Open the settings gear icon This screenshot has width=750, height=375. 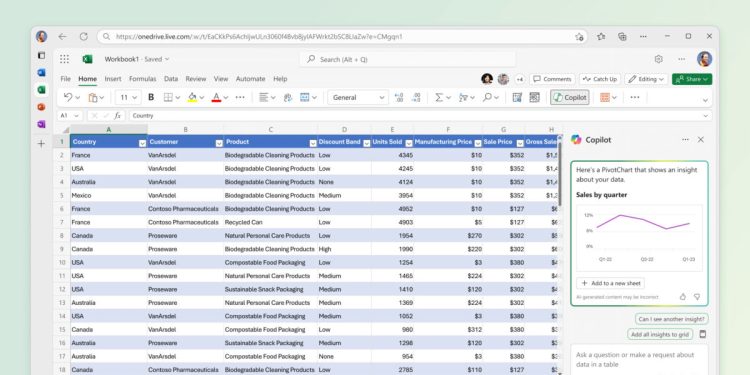[x=659, y=59]
